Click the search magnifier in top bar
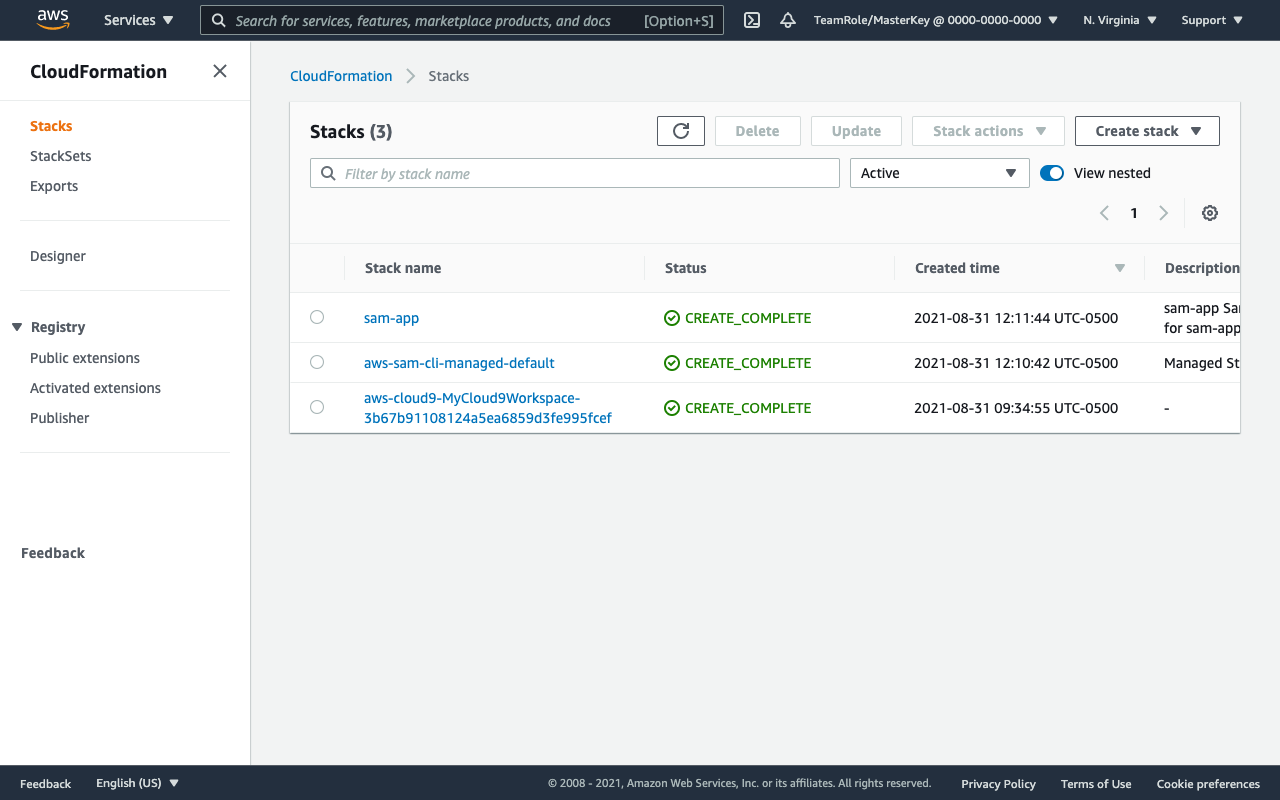1280x800 pixels. [219, 20]
